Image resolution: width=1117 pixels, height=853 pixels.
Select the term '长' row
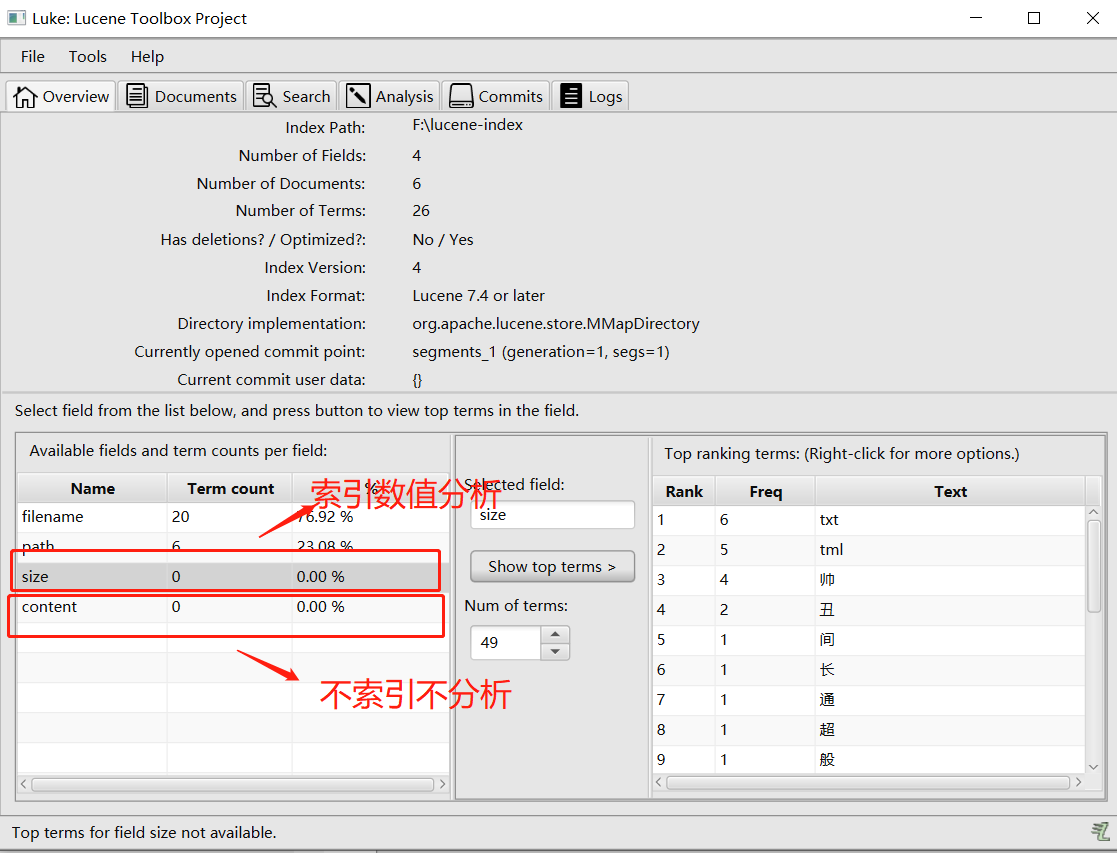click(869, 670)
